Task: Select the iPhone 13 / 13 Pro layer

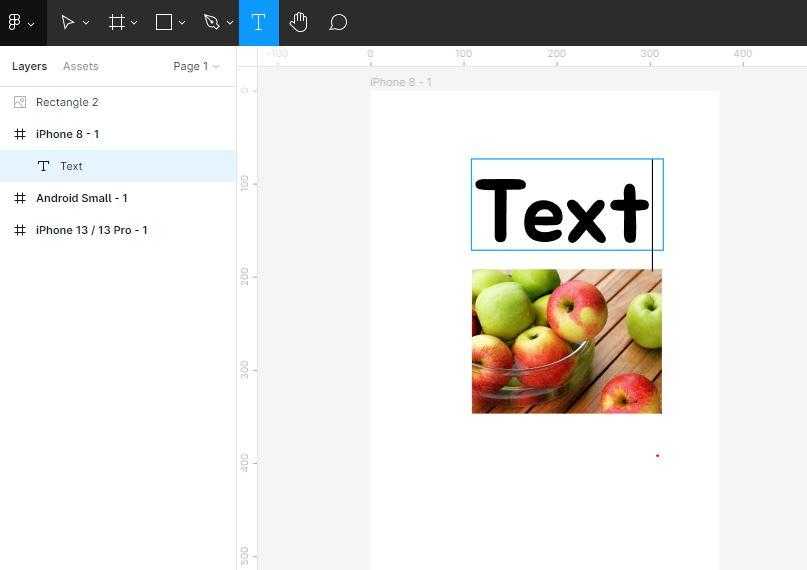Action: [x=91, y=230]
